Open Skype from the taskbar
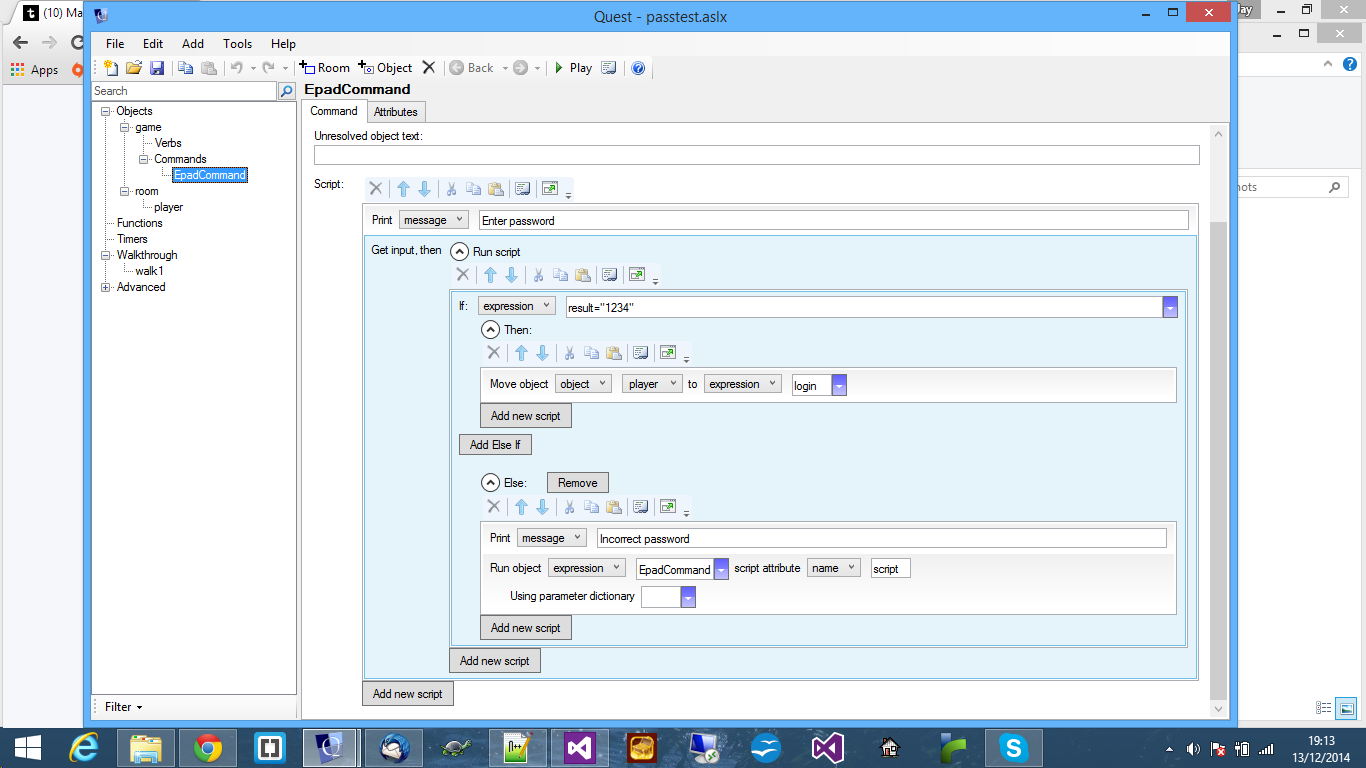The height and width of the screenshot is (768, 1366). click(1013, 747)
